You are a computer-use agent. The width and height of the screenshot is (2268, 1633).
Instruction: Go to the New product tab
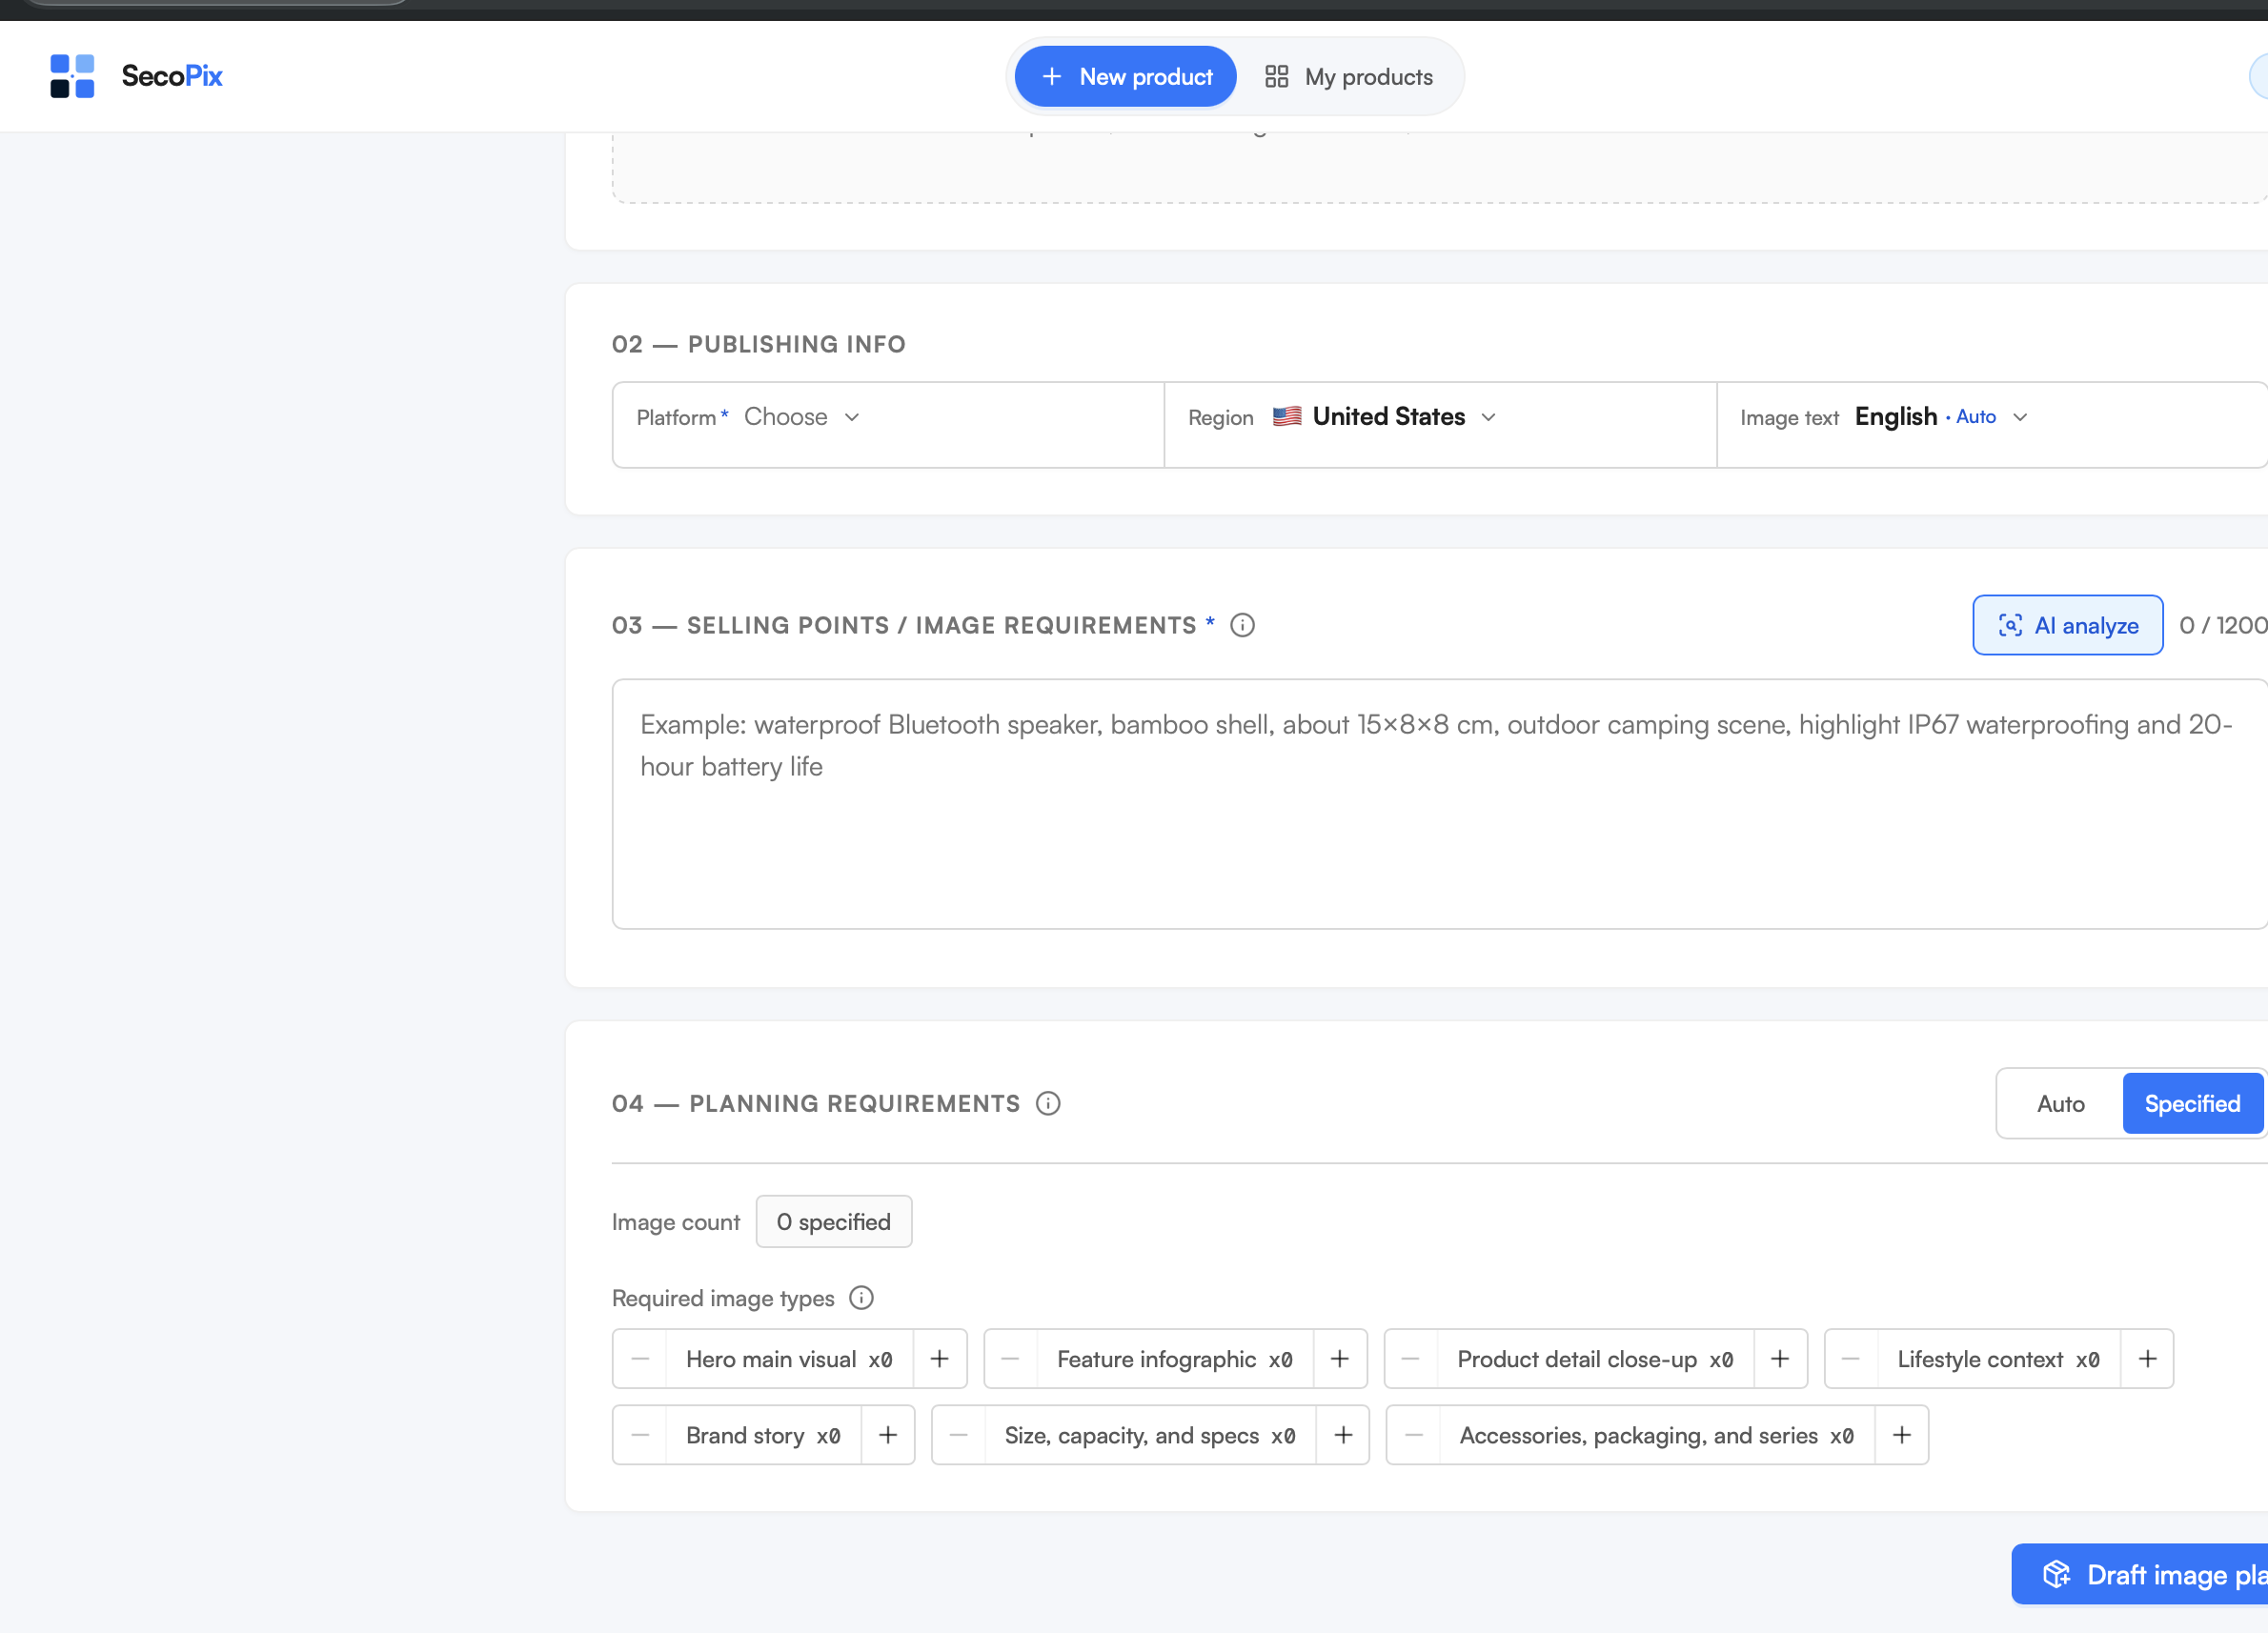1125,76
